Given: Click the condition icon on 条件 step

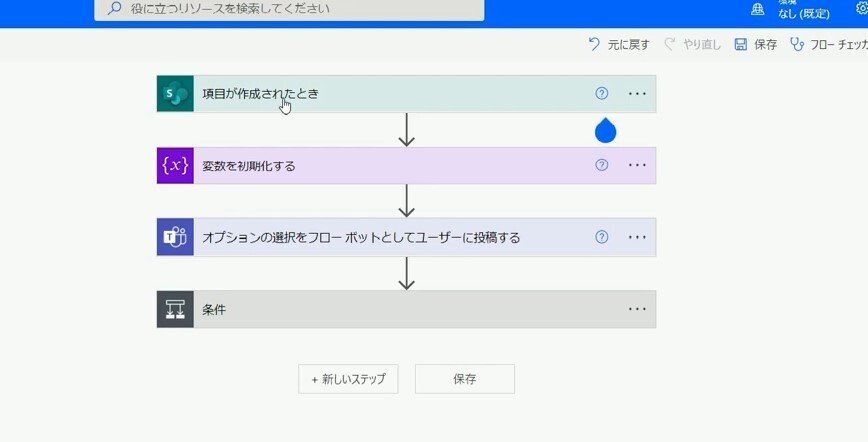Looking at the screenshot, I should click(175, 309).
